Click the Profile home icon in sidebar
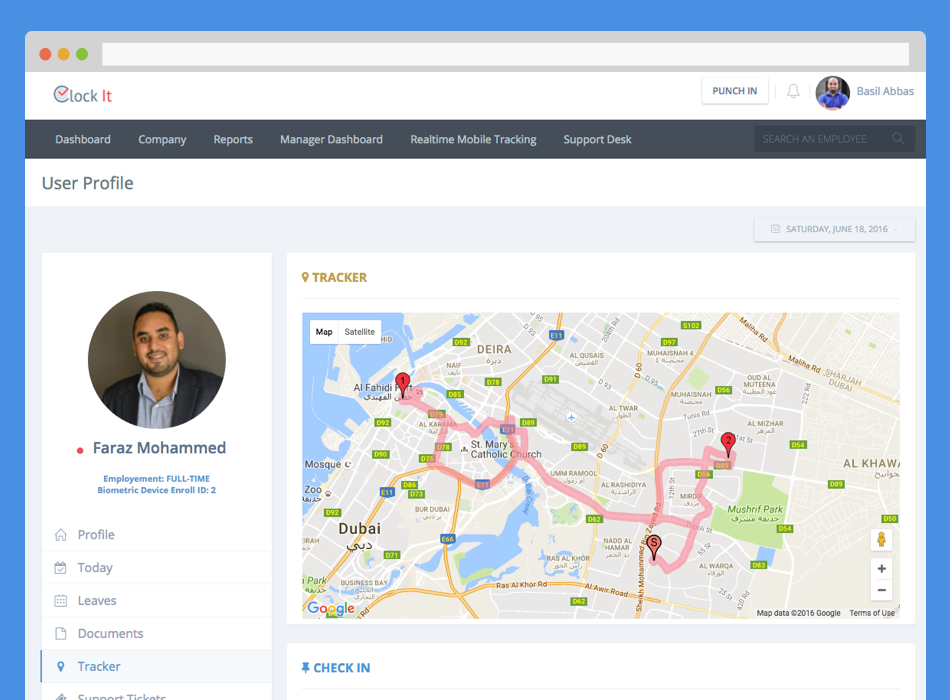 pyautogui.click(x=61, y=535)
